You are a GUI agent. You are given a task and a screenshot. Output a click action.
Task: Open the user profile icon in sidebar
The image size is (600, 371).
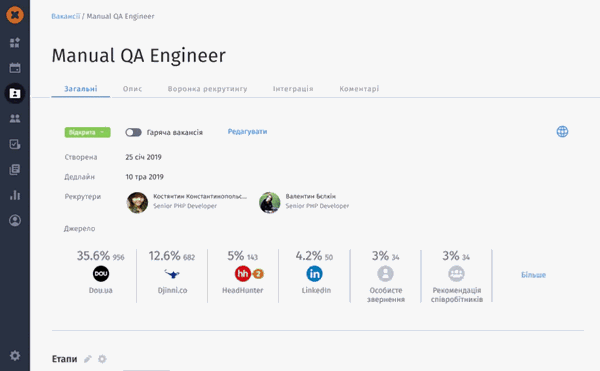point(15,220)
